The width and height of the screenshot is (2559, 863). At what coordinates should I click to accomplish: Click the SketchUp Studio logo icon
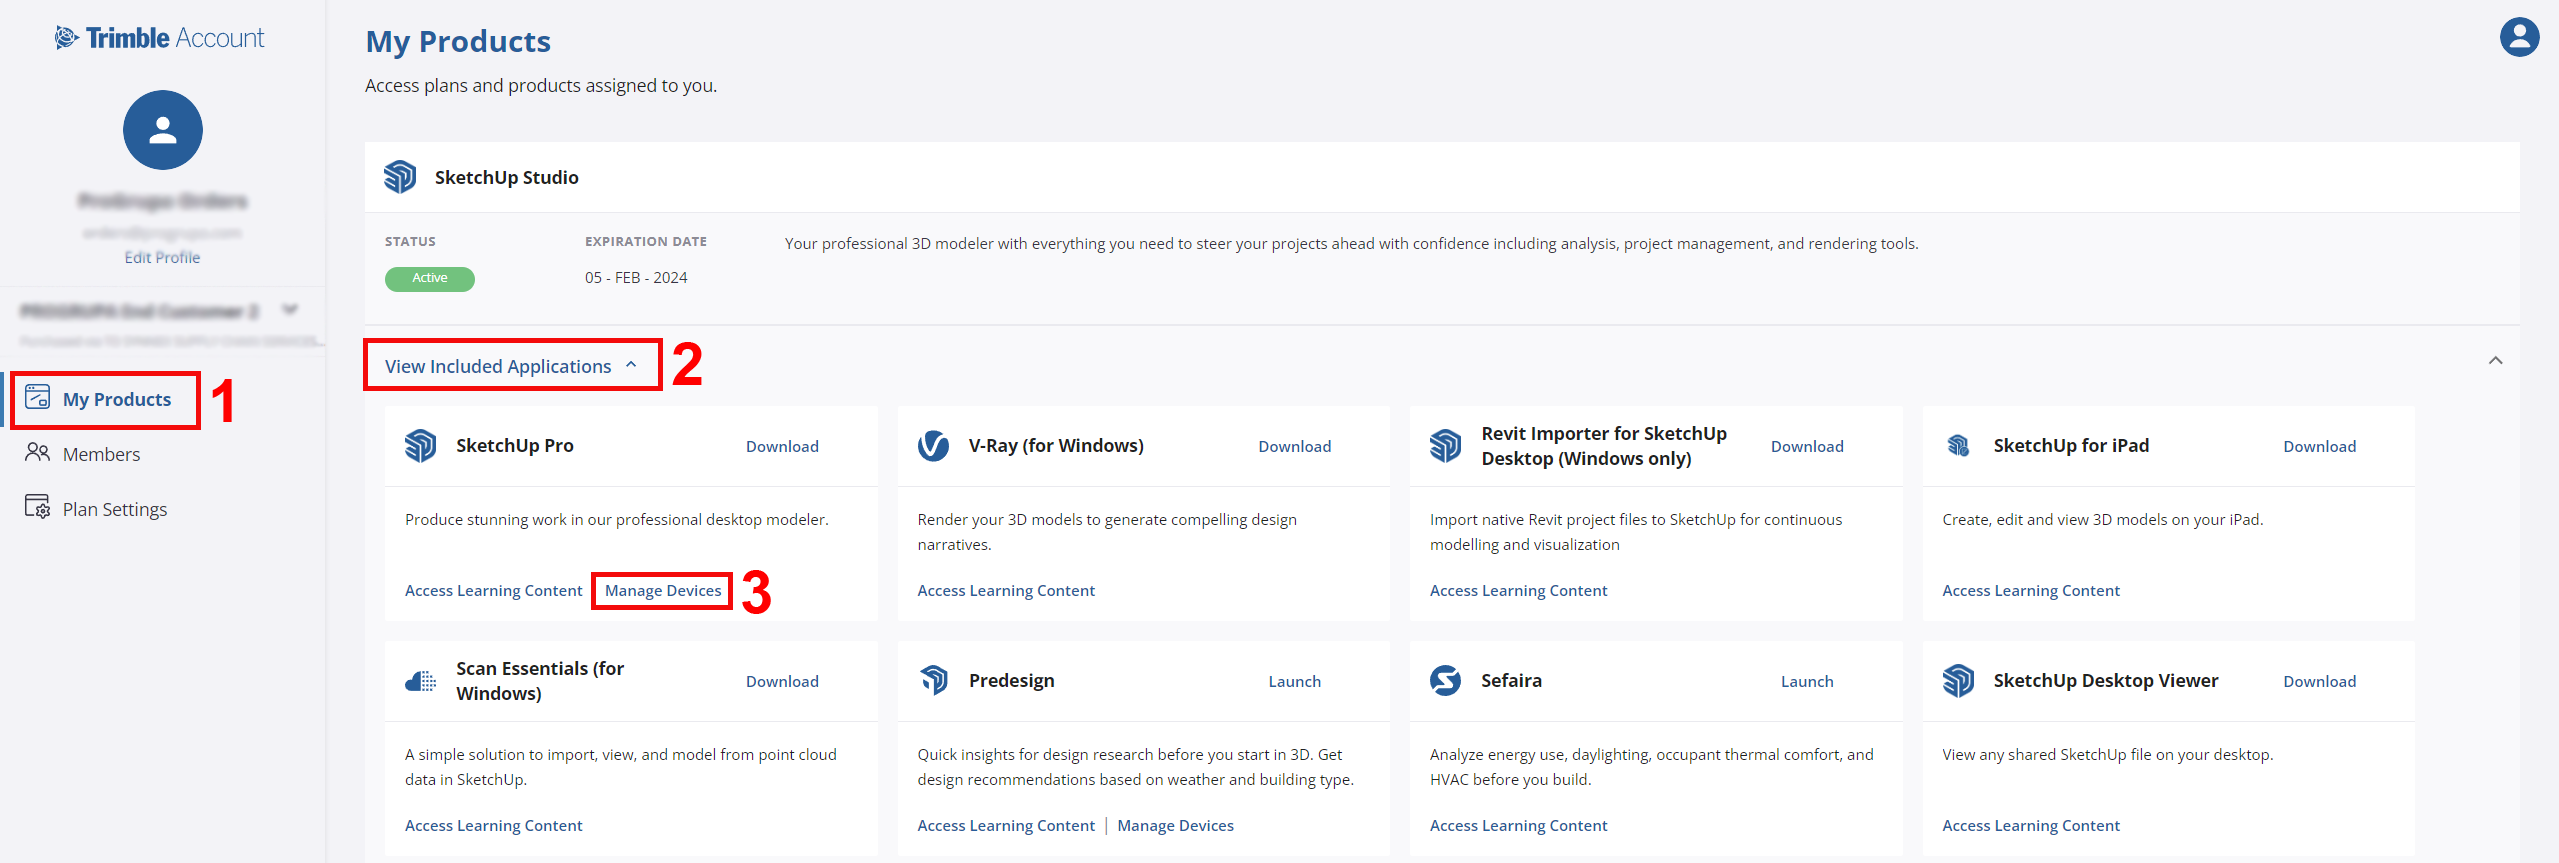(x=400, y=177)
